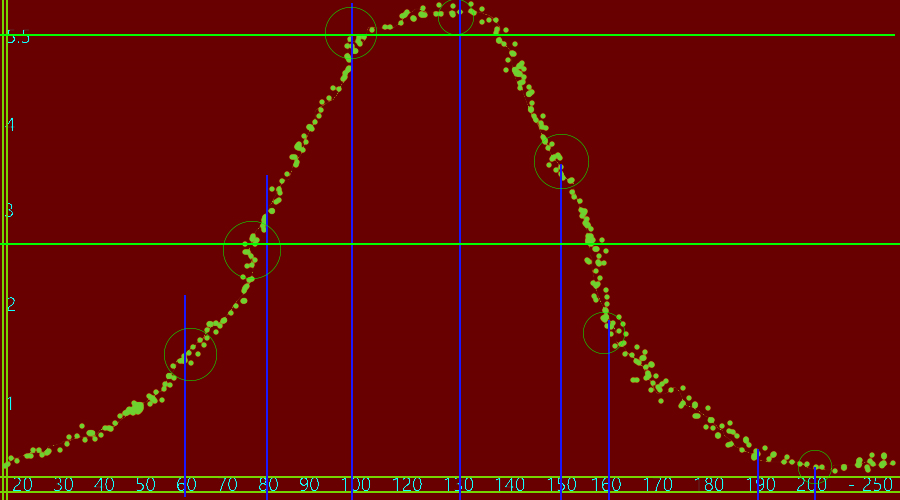Select the y-axis value 3
900x500 pixels.
[x=9, y=211]
